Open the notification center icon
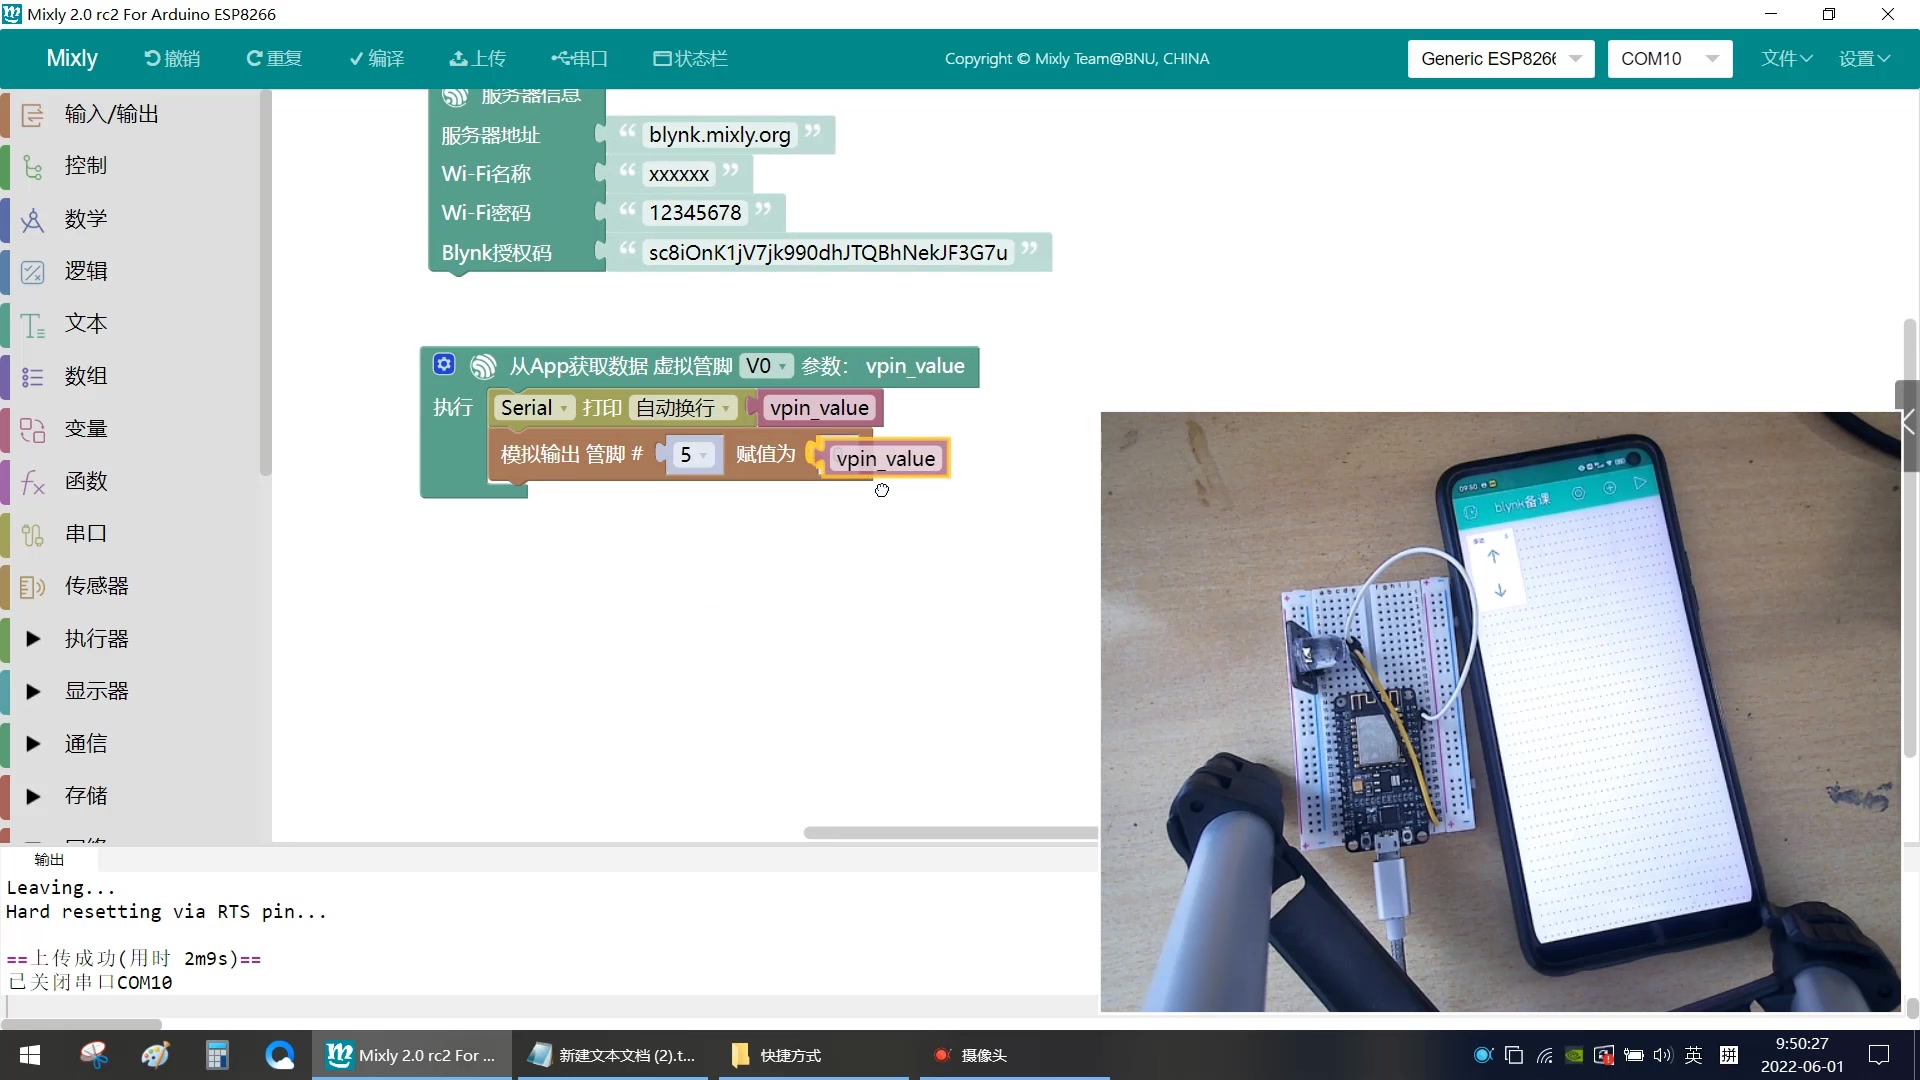Image resolution: width=1920 pixels, height=1080 pixels. 1879,1055
